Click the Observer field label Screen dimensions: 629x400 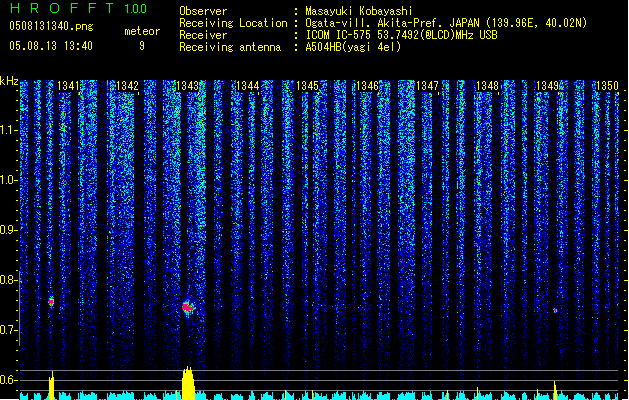(x=203, y=11)
